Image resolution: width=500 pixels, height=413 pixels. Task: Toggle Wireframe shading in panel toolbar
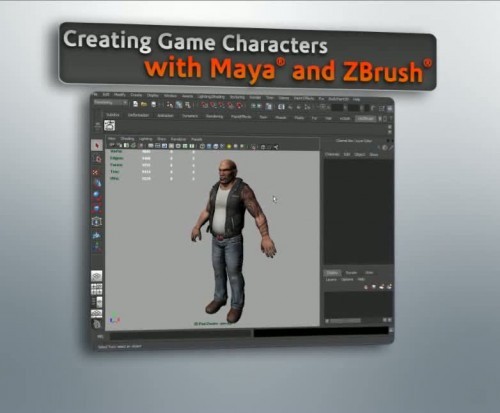pyautogui.click(x=202, y=146)
